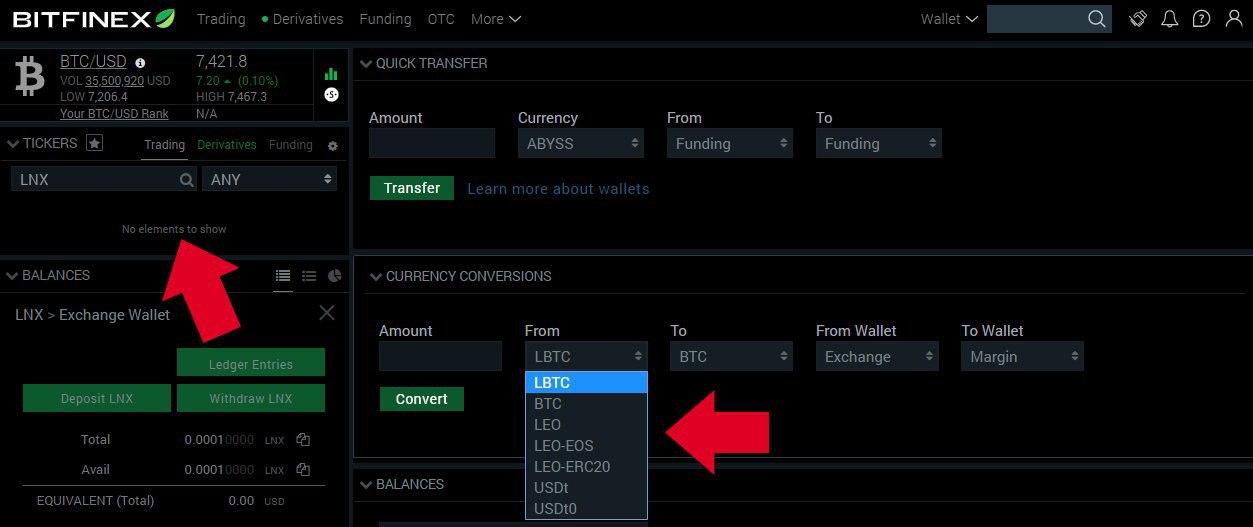Select the Derivatives tab in Tickers
The width and height of the screenshot is (1253, 527).
pos(227,145)
